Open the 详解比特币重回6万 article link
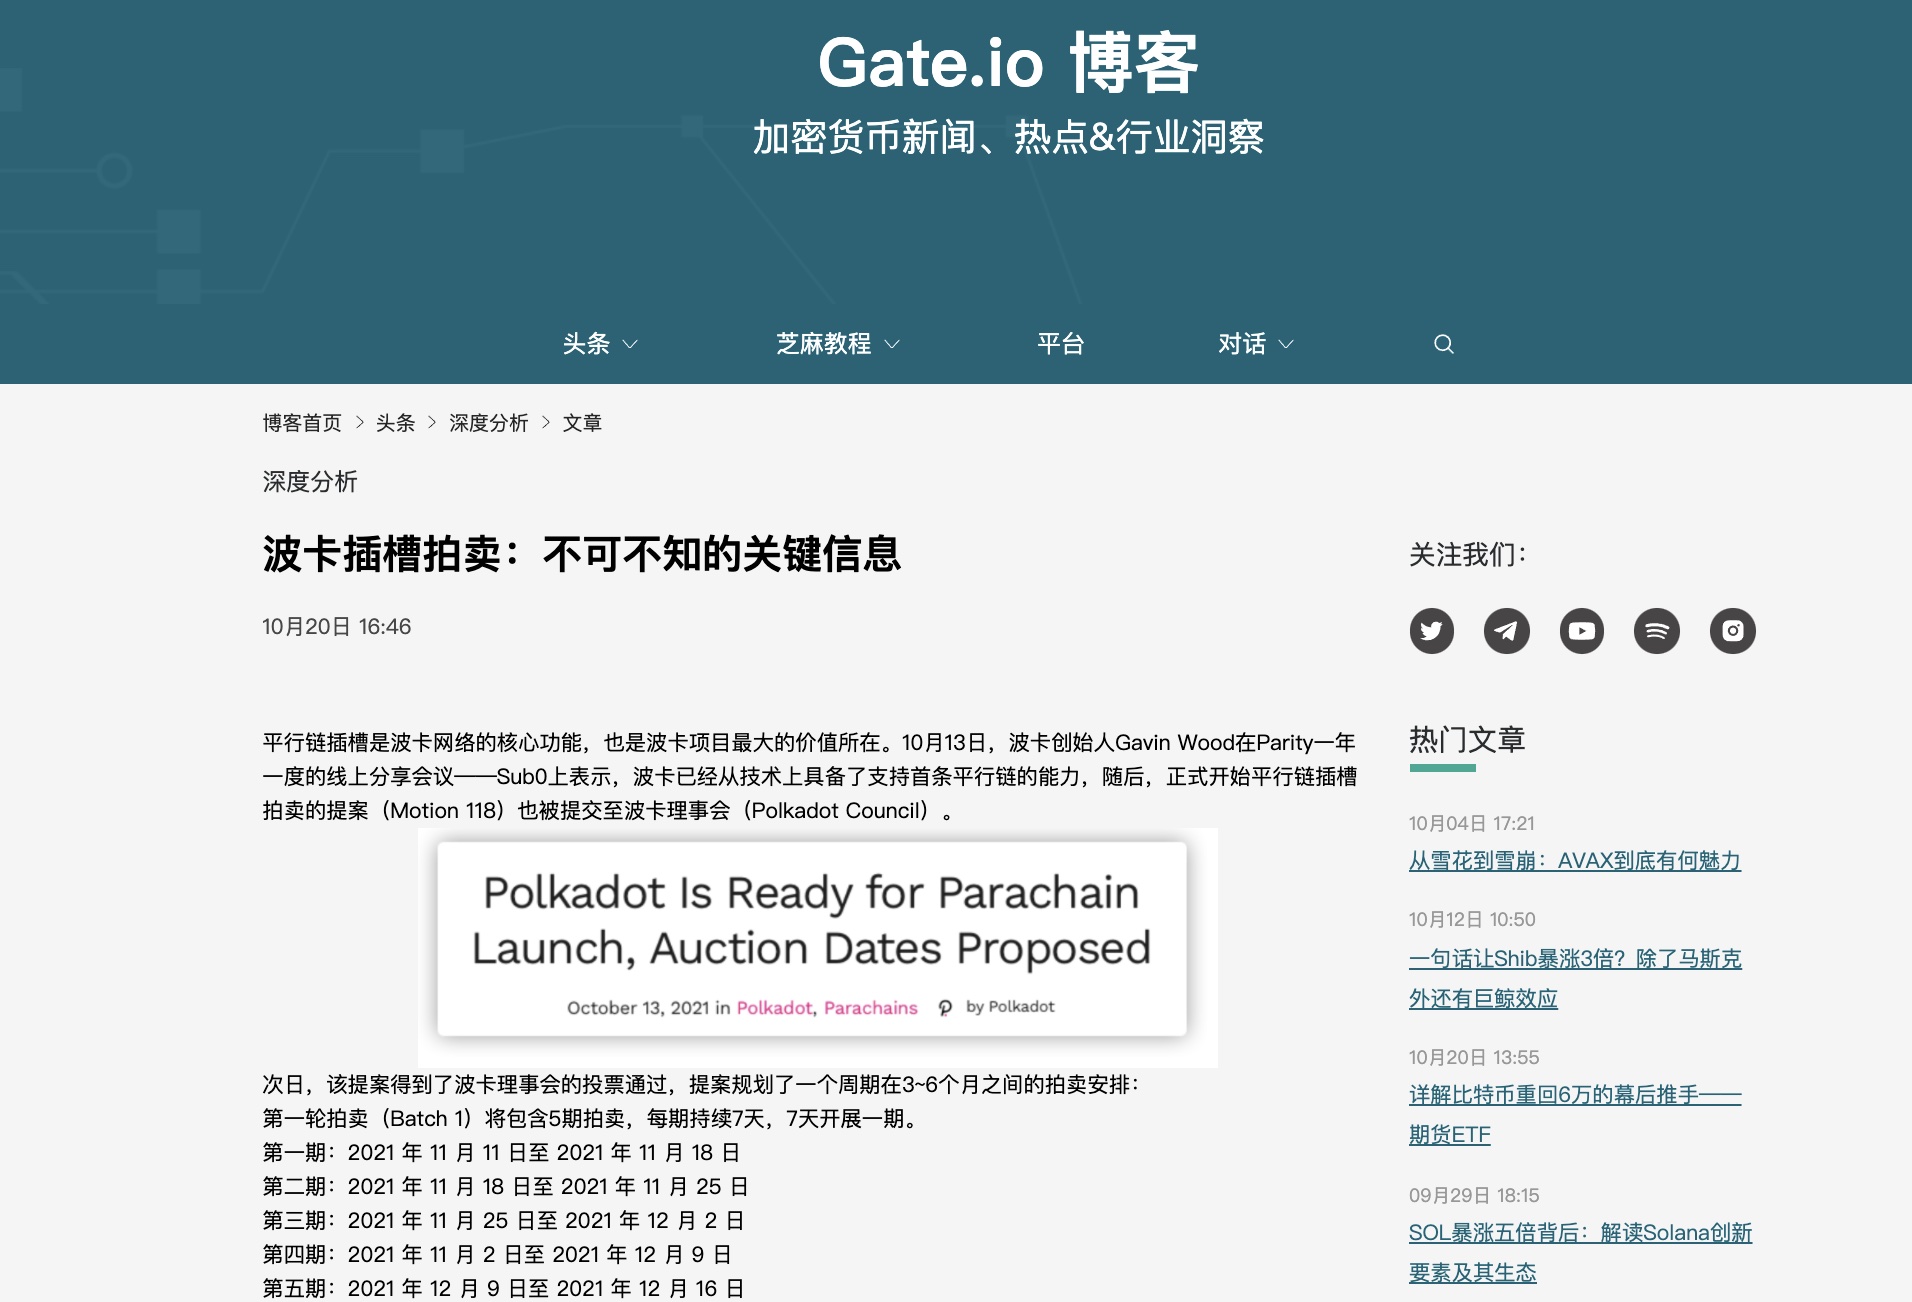This screenshot has width=1912, height=1302. [1575, 1115]
